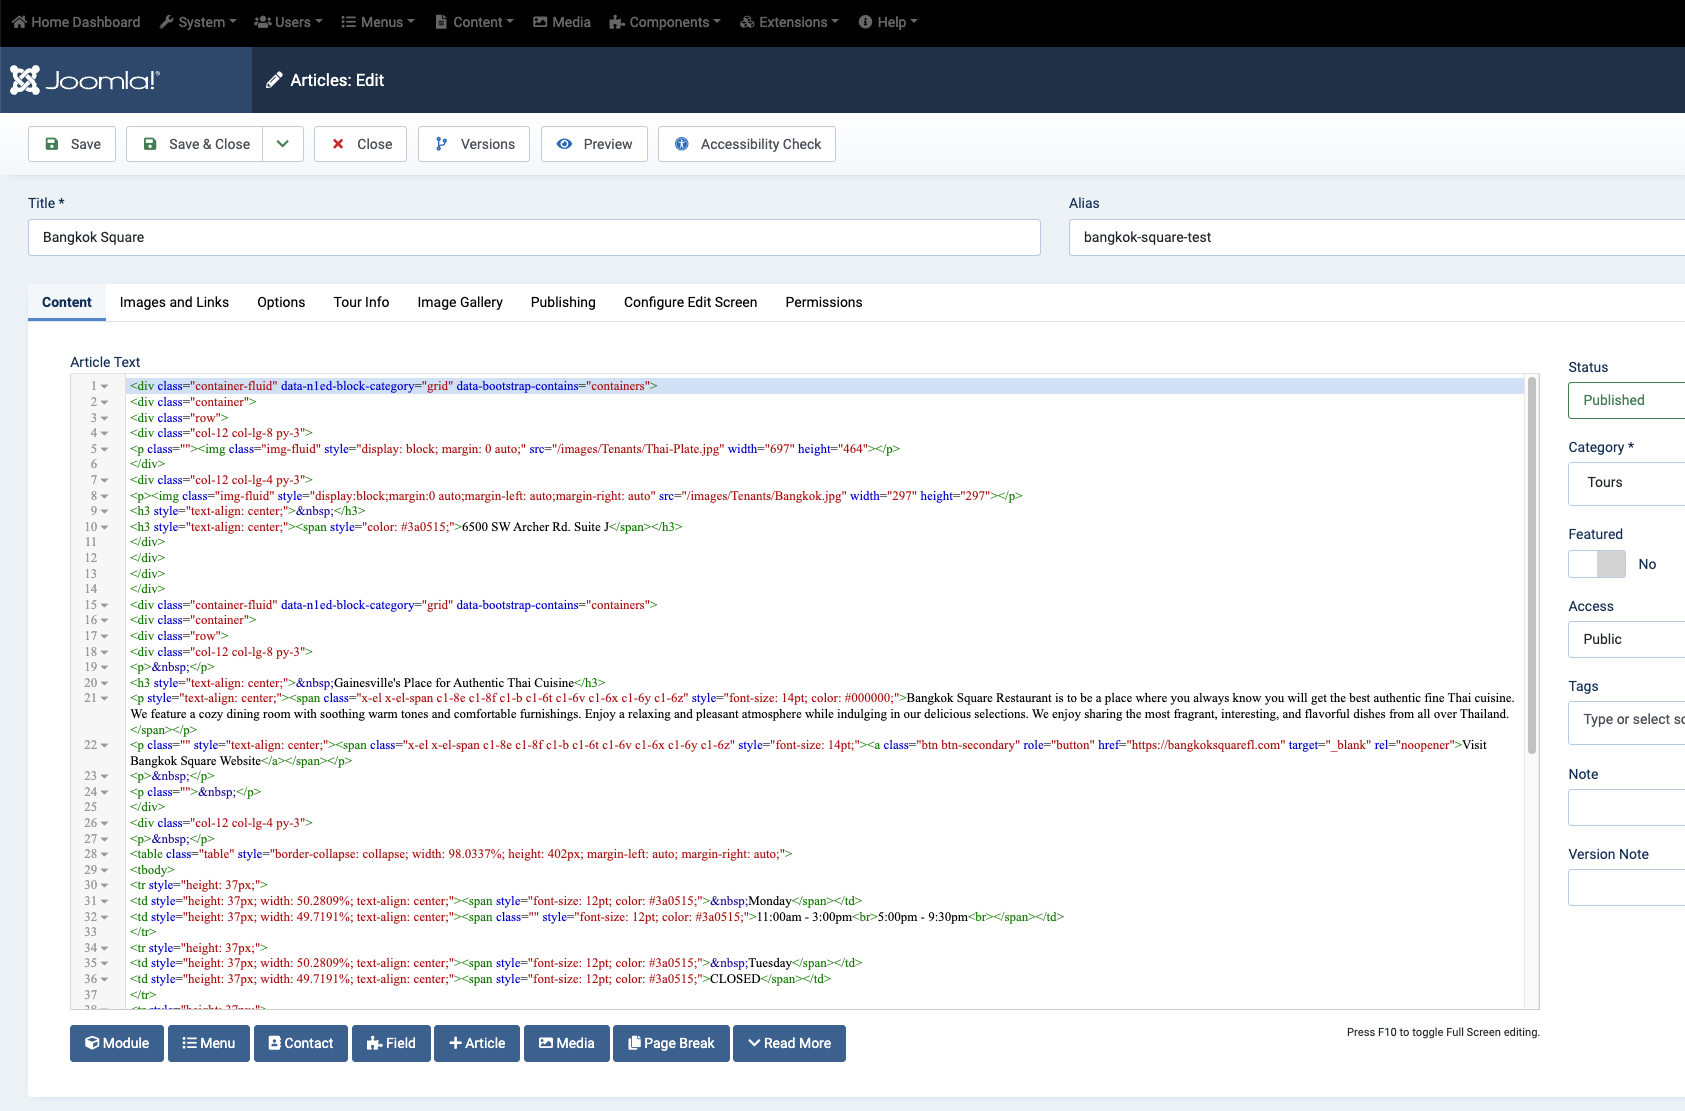Insert a Page Break in article
The image size is (1685, 1111).
pyautogui.click(x=671, y=1043)
